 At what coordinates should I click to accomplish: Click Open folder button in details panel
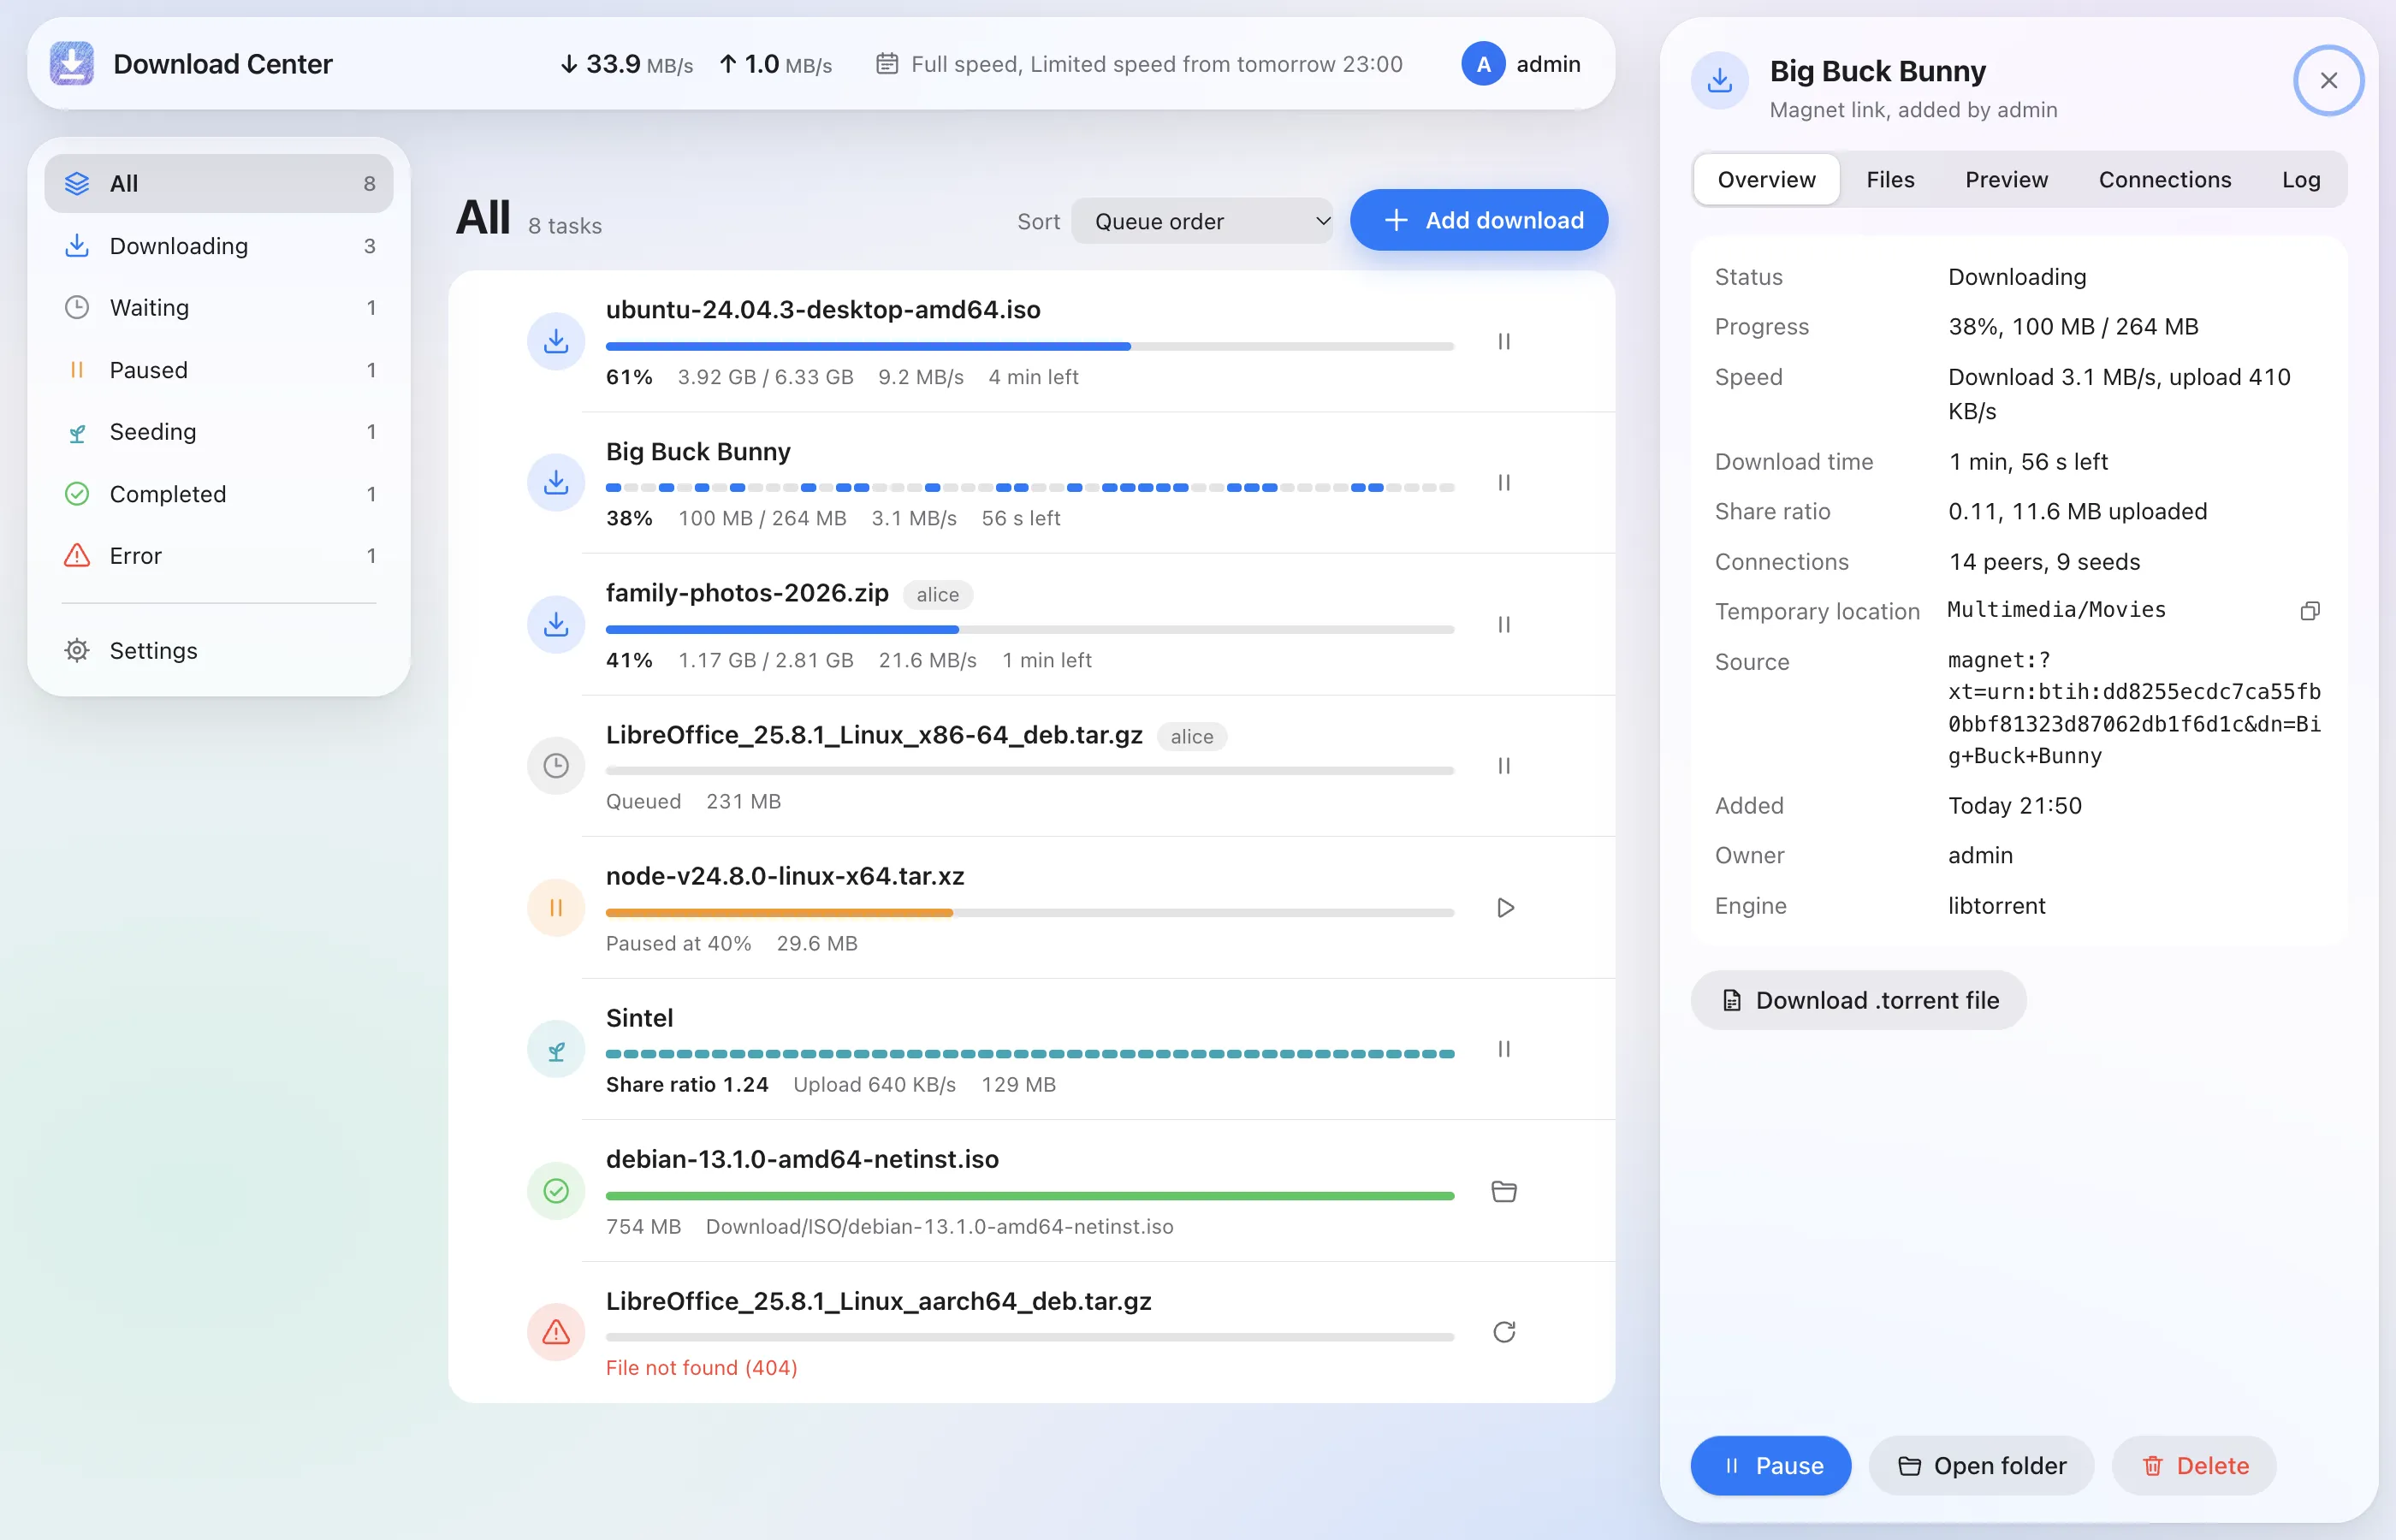1980,1465
